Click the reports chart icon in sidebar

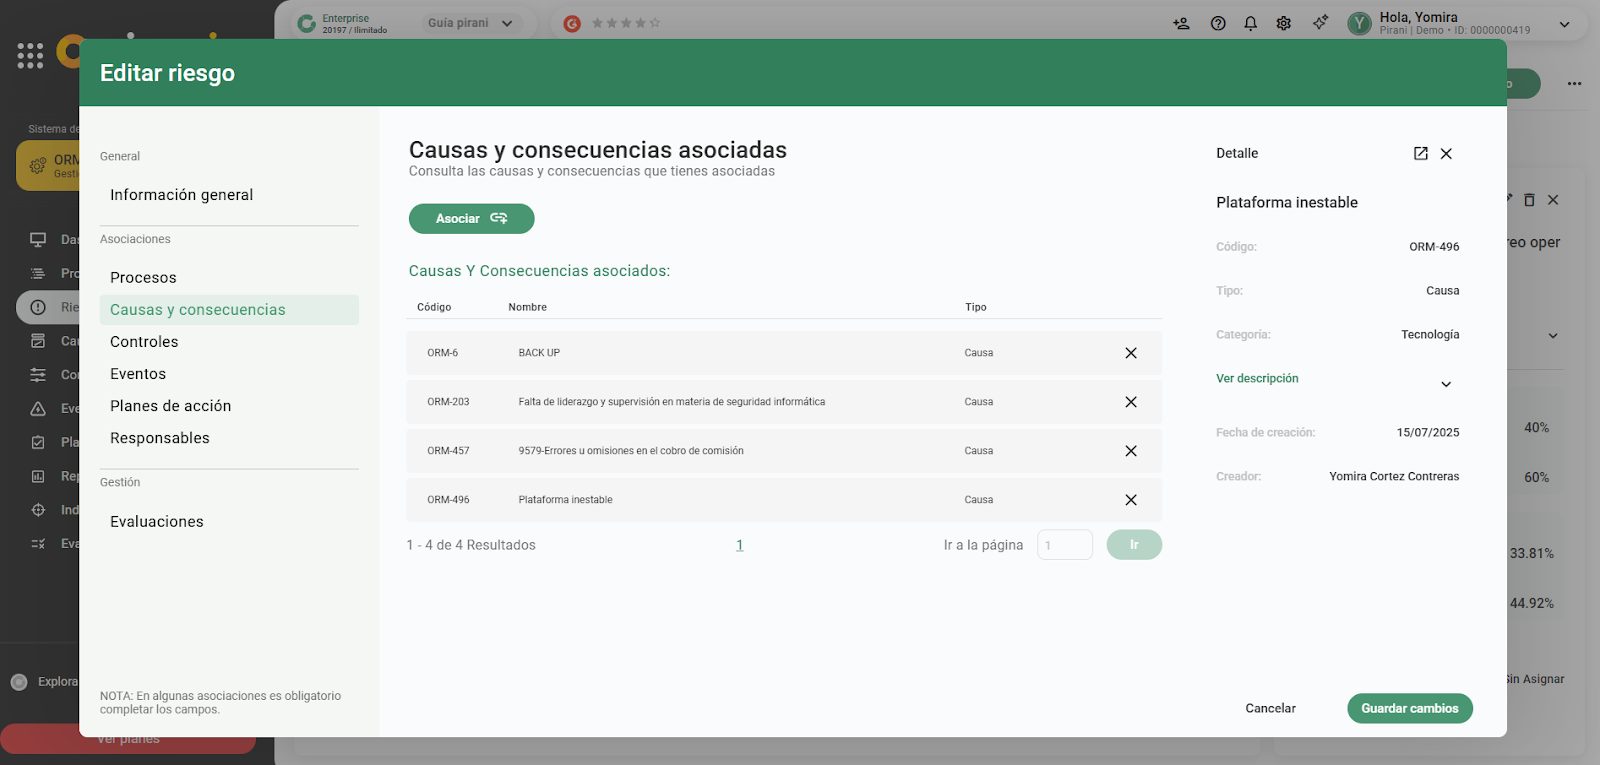(x=38, y=476)
